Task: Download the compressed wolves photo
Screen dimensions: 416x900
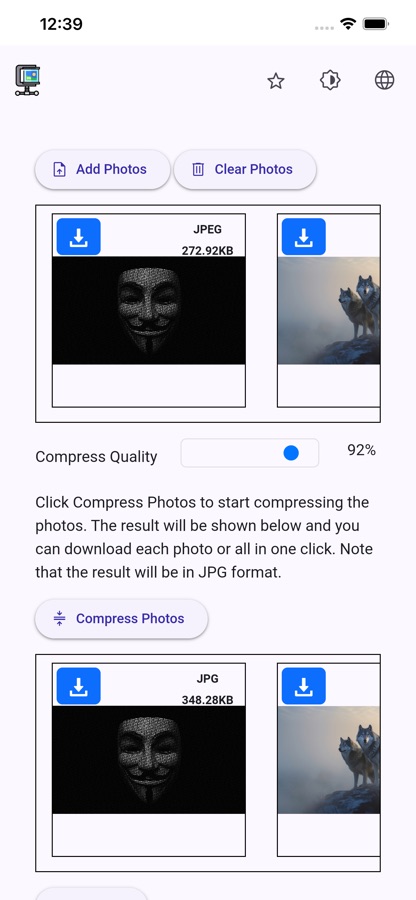Action: pyautogui.click(x=304, y=686)
